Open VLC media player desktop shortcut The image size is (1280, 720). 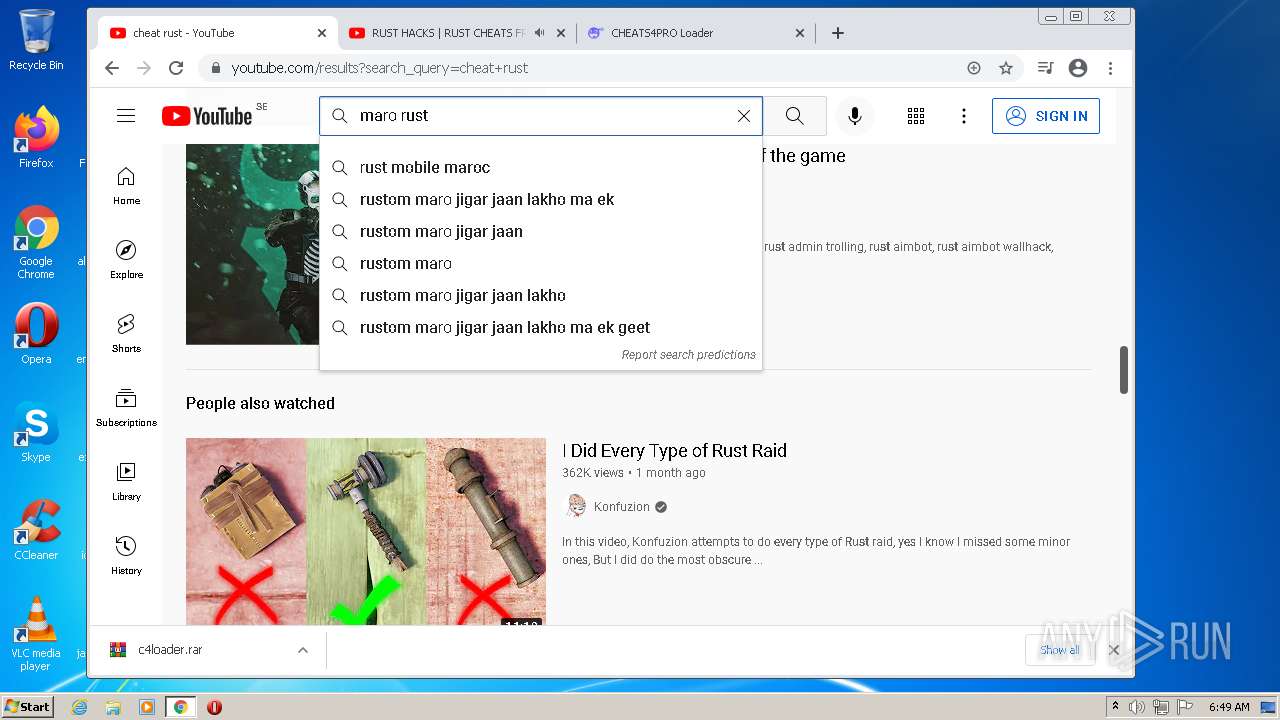pos(36,633)
